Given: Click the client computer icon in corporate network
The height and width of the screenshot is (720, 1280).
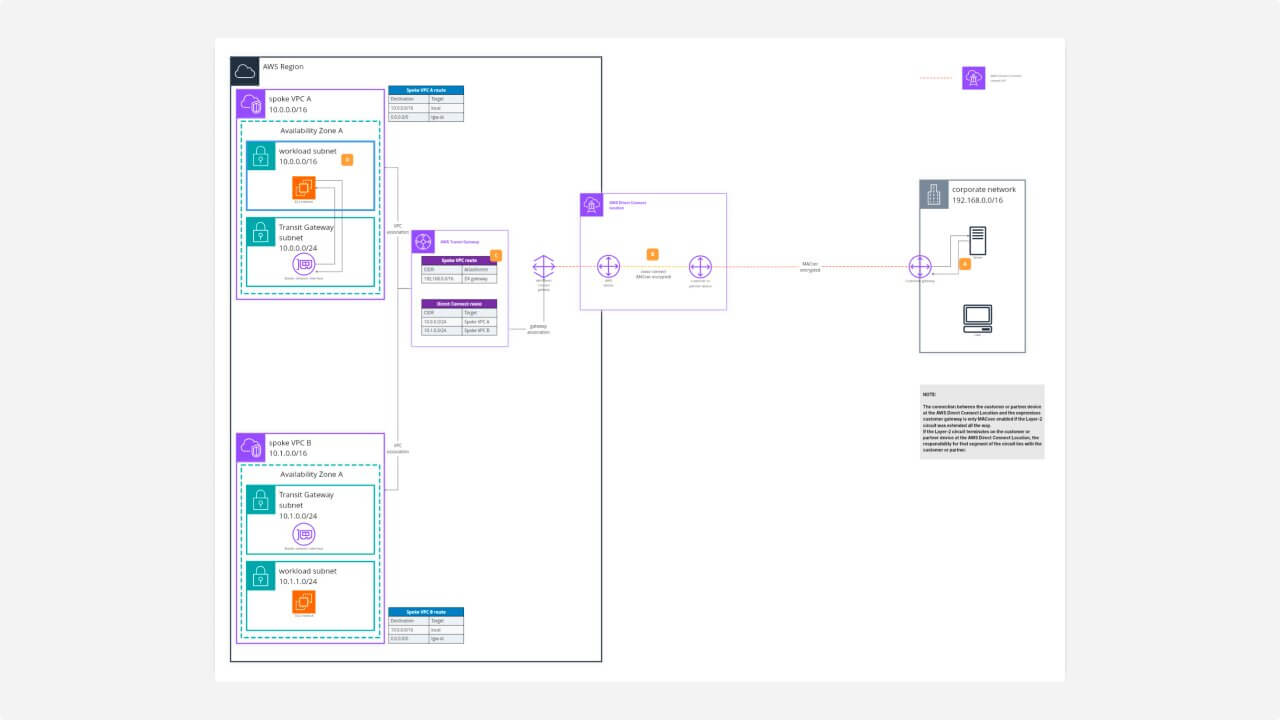Looking at the screenshot, I should 977,318.
